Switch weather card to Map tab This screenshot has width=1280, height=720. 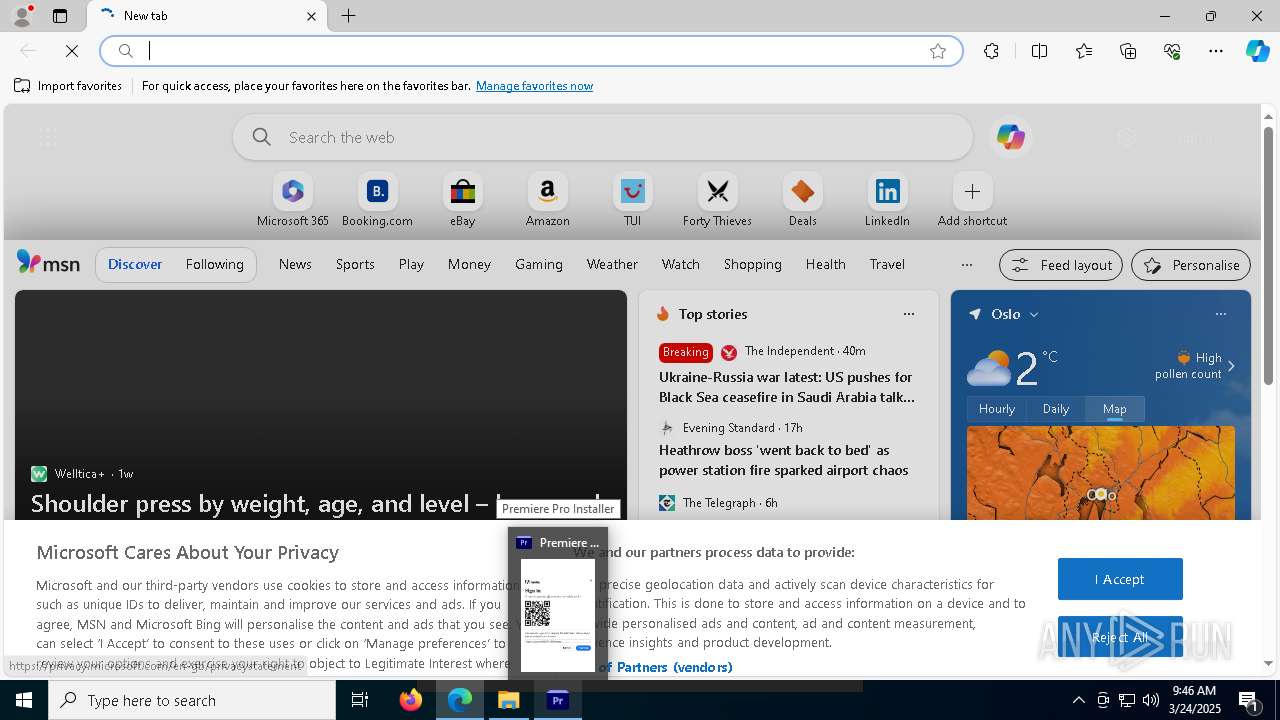(x=1115, y=409)
